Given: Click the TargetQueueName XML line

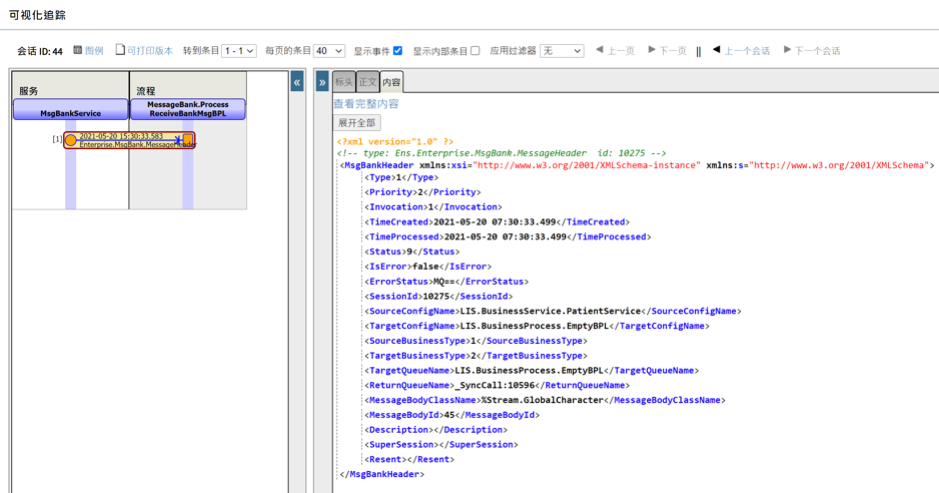Looking at the screenshot, I should [532, 370].
